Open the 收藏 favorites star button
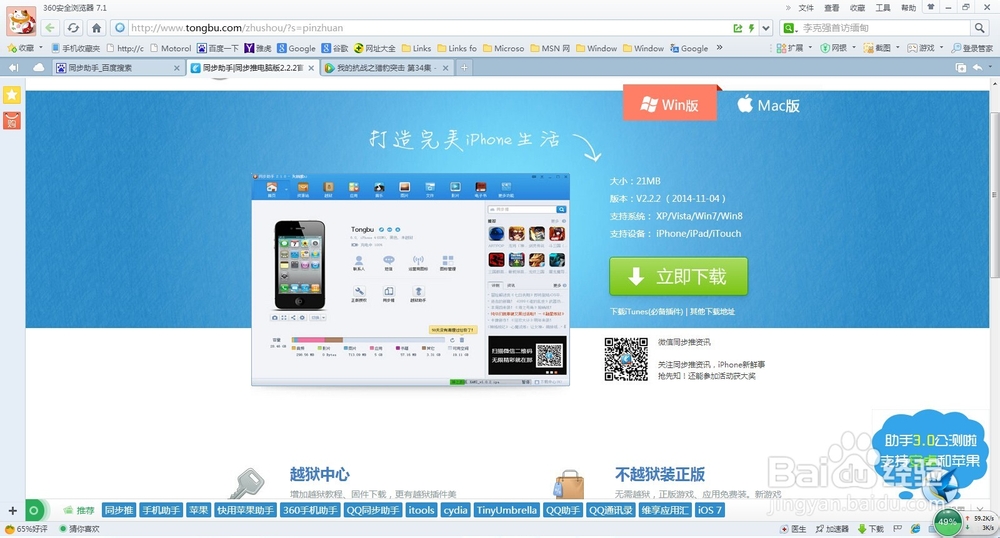Viewport: 1000px width, 538px height. tap(20, 48)
